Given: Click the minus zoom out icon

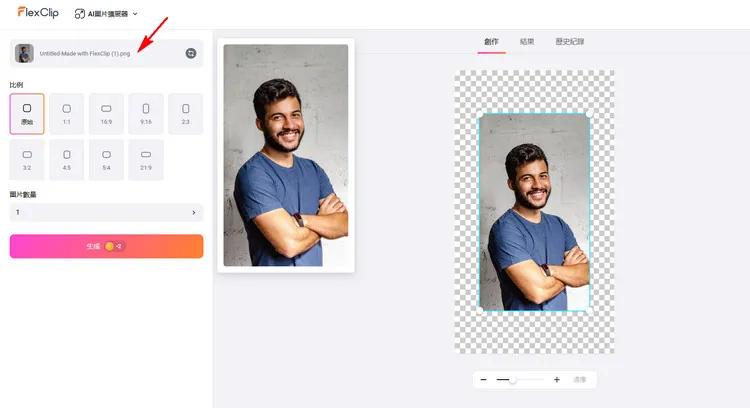Looking at the screenshot, I should coord(483,380).
